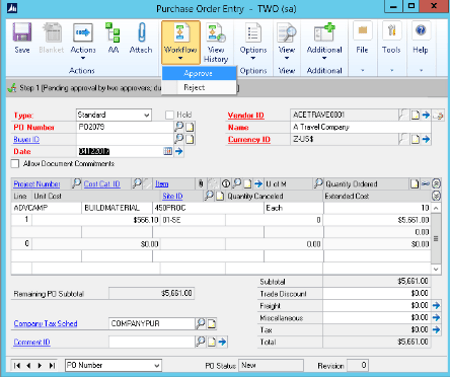The image size is (450, 377).
Task: Open the Actions ribbon dropdown
Action: click(x=83, y=41)
